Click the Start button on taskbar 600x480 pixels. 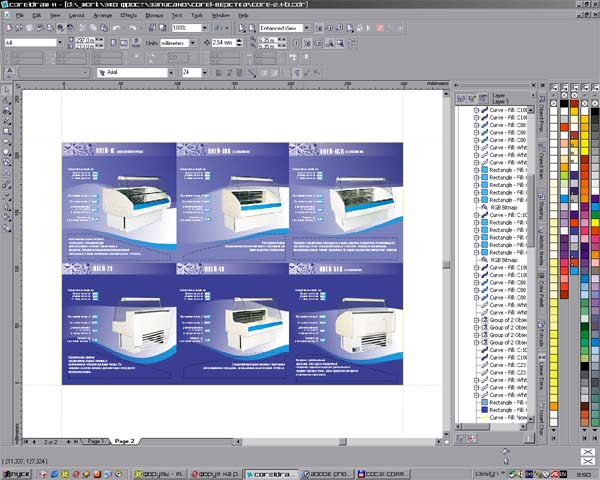(x=17, y=474)
